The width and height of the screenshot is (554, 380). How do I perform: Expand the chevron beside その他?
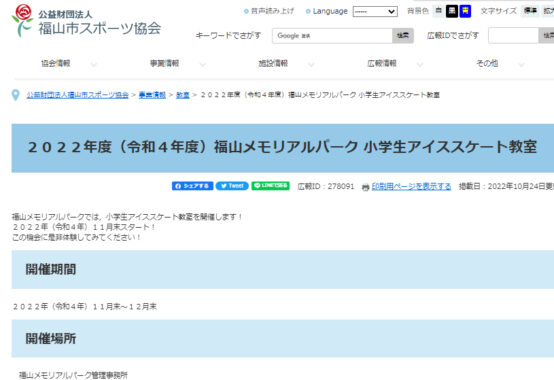tap(521, 65)
